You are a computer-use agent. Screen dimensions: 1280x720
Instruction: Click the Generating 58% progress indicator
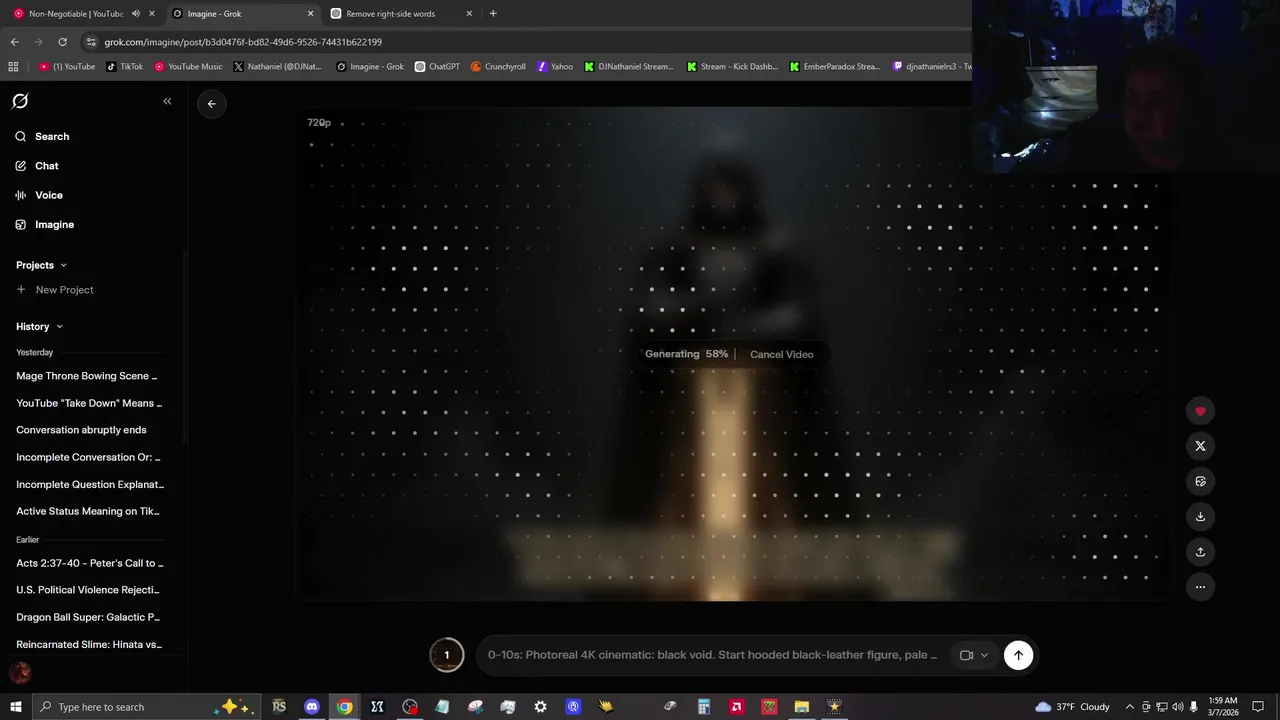[686, 354]
